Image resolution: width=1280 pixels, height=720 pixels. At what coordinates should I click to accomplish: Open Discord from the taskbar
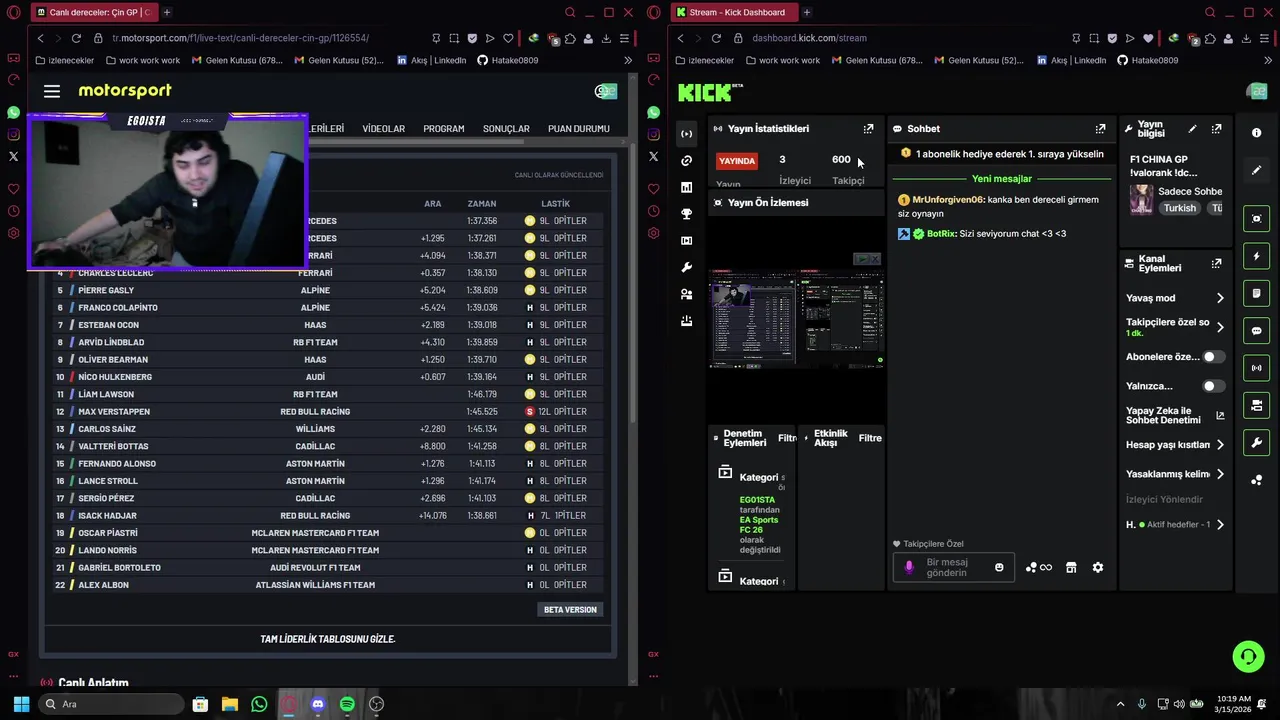318,704
